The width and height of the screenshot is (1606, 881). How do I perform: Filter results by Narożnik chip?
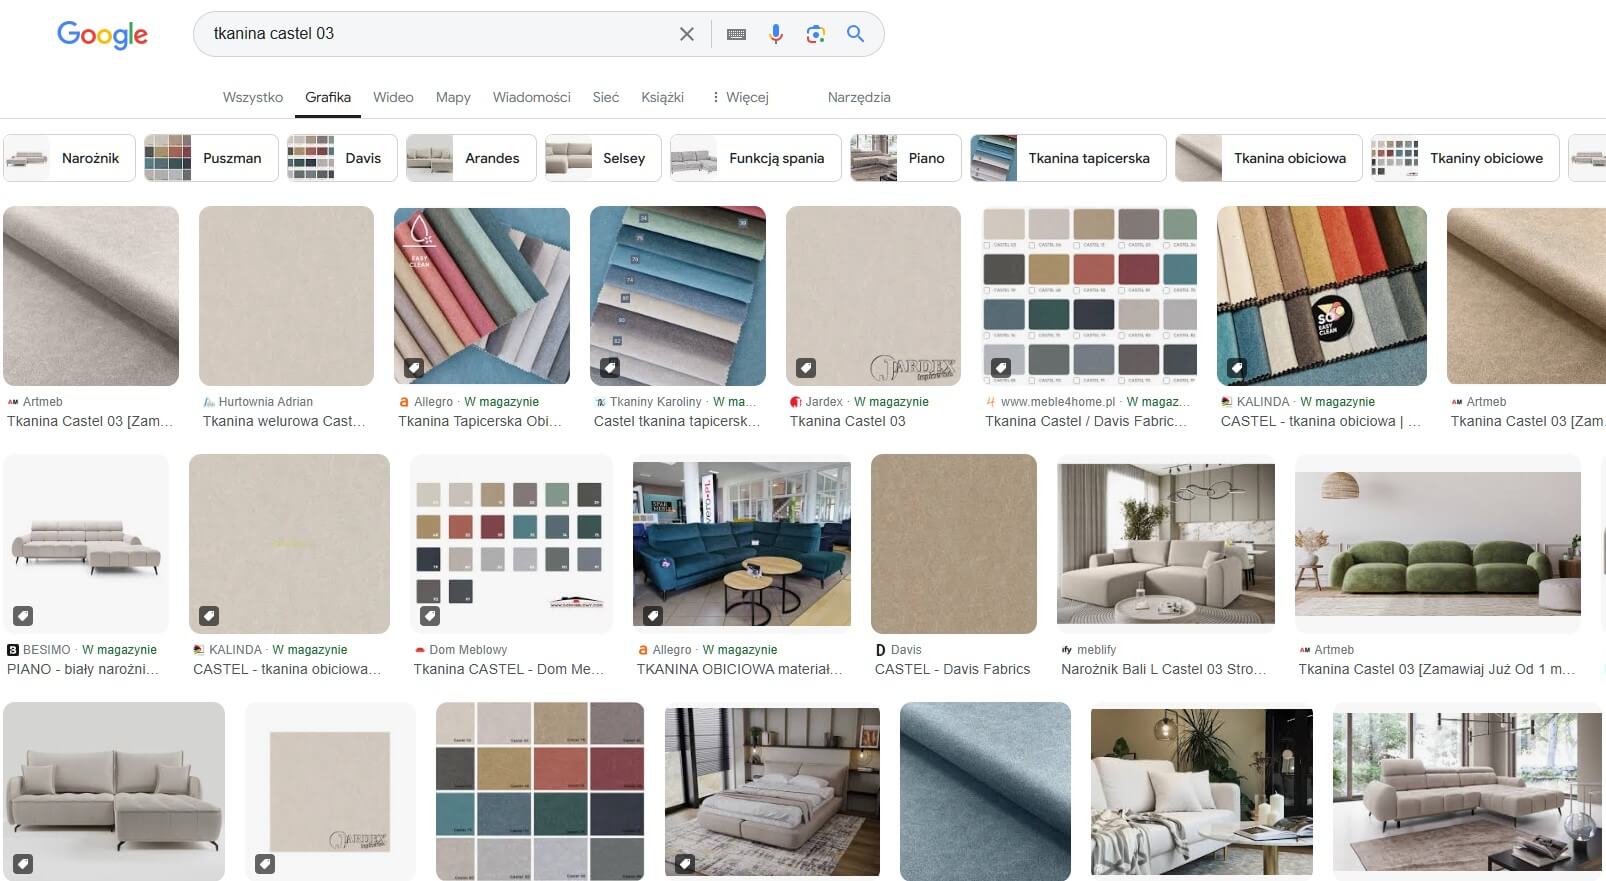click(69, 158)
